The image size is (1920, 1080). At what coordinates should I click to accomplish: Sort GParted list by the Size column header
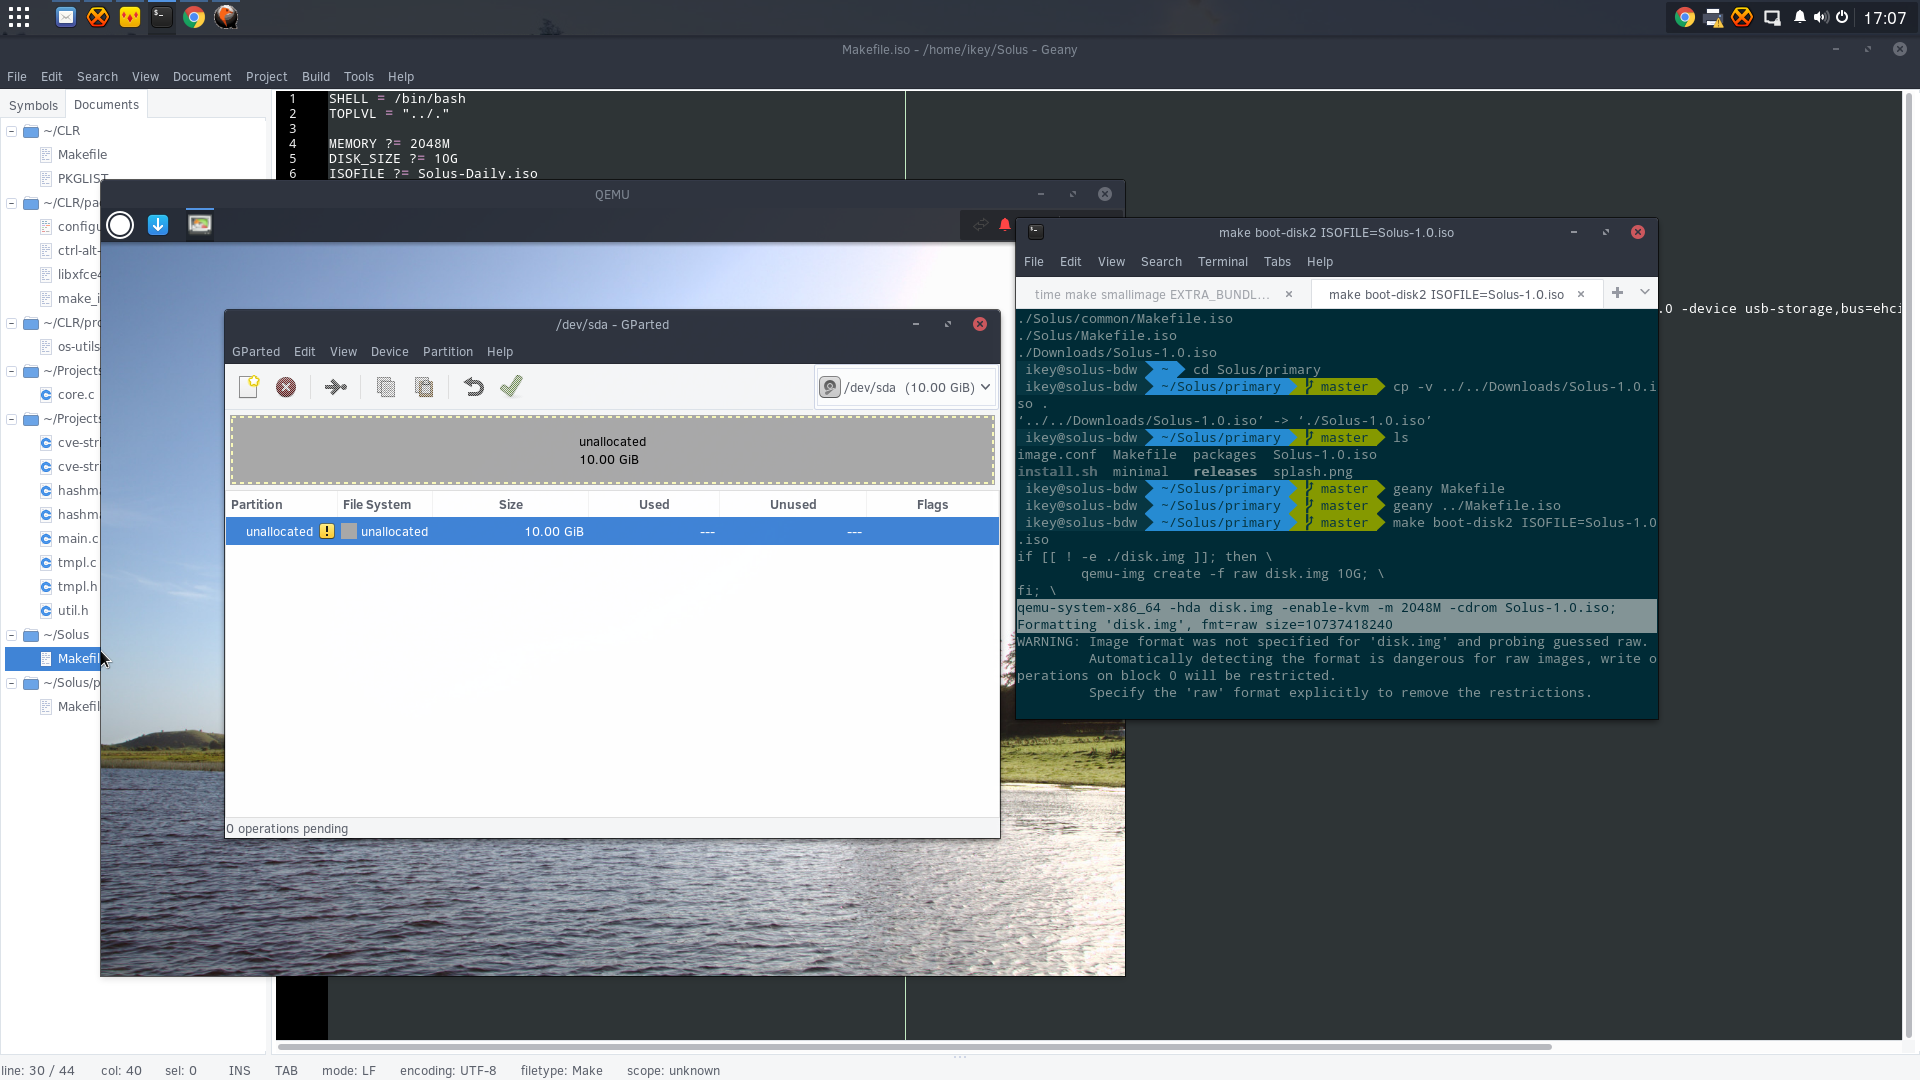click(510, 505)
